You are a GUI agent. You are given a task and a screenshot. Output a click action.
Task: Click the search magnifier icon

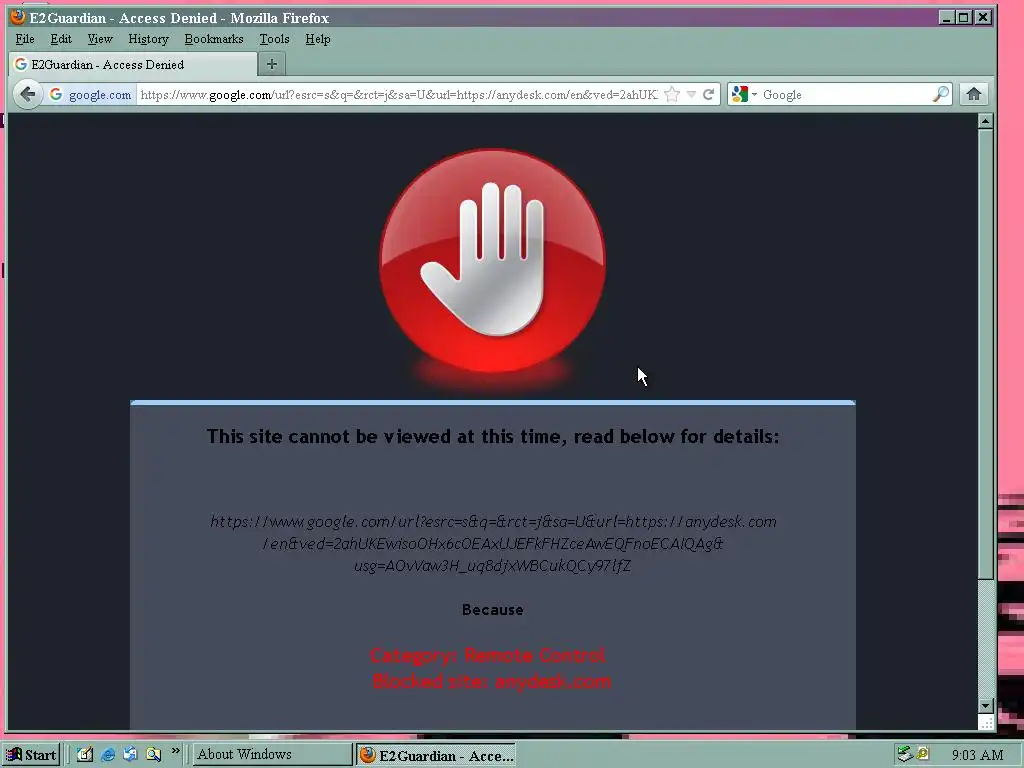940,95
